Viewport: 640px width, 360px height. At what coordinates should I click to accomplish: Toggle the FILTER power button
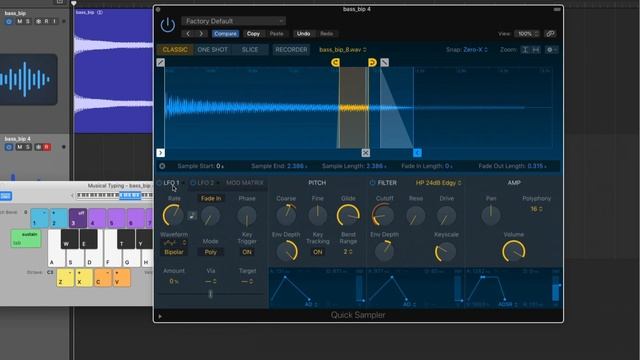(x=372, y=183)
